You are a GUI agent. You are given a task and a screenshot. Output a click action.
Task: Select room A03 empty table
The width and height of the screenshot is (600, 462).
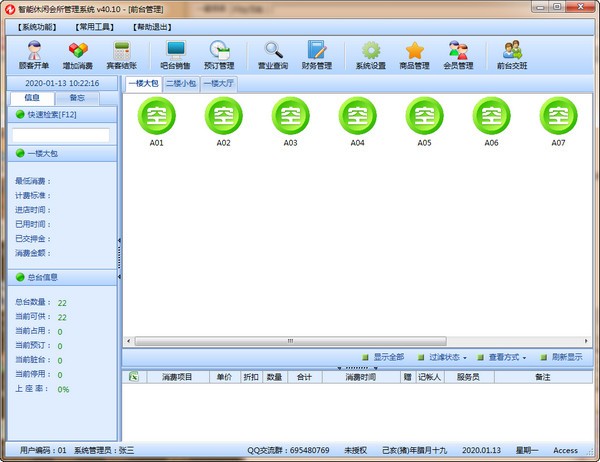click(290, 118)
